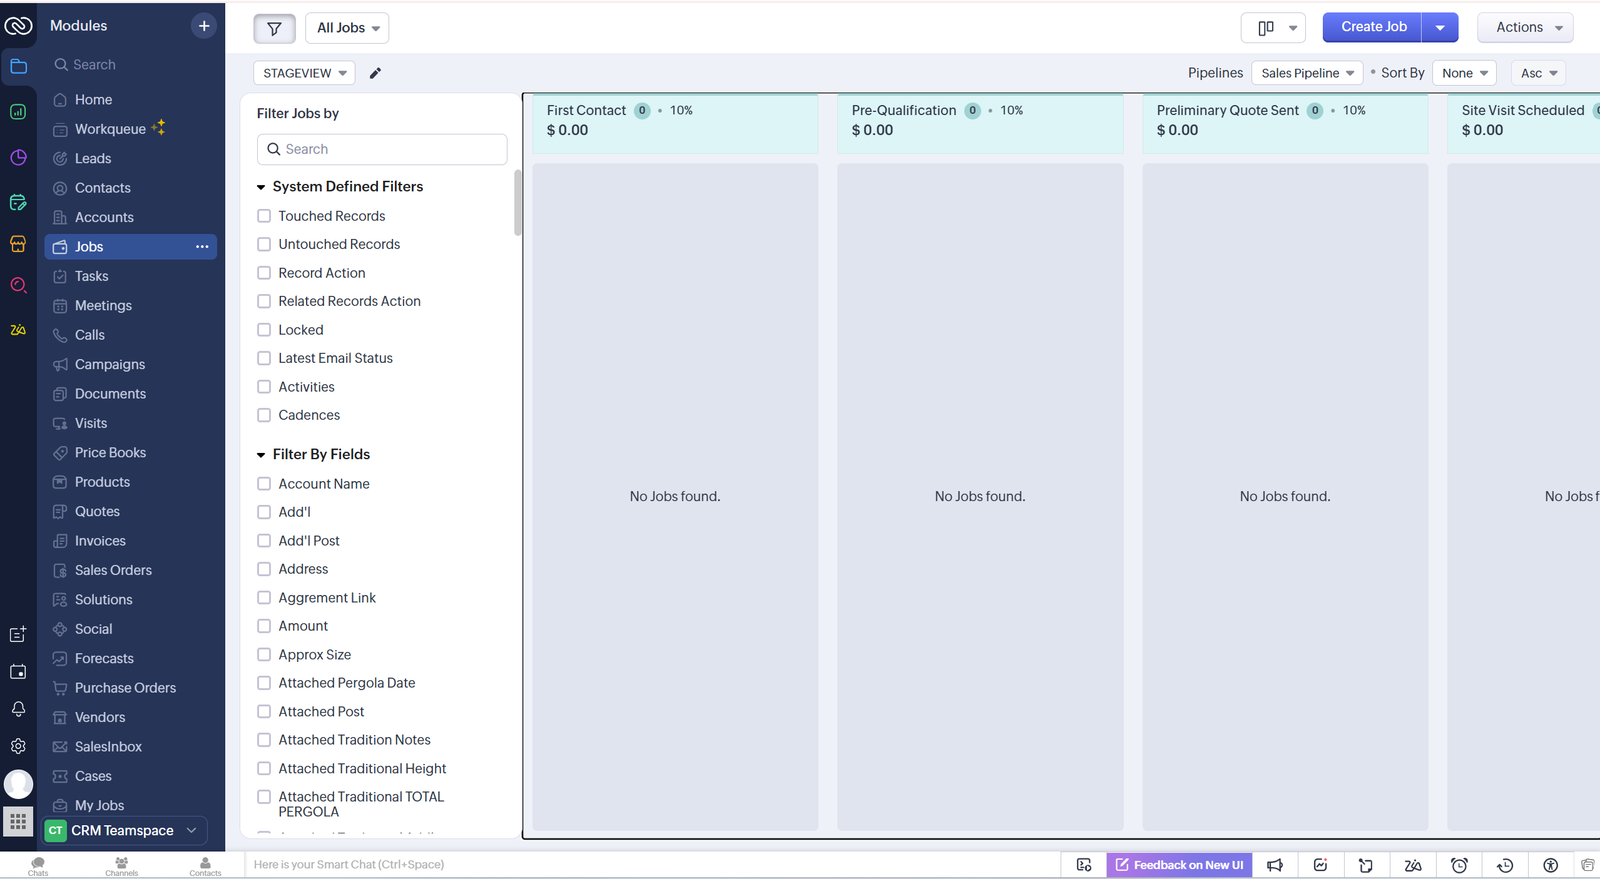Open recent items history icon in bottom bar

coord(1505,865)
